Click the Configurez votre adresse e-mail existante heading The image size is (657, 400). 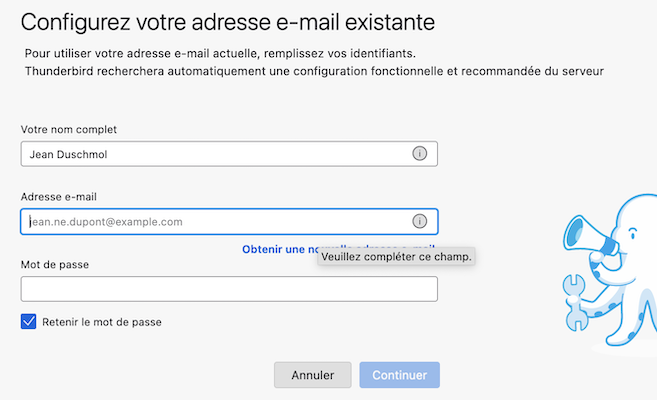[x=228, y=22]
